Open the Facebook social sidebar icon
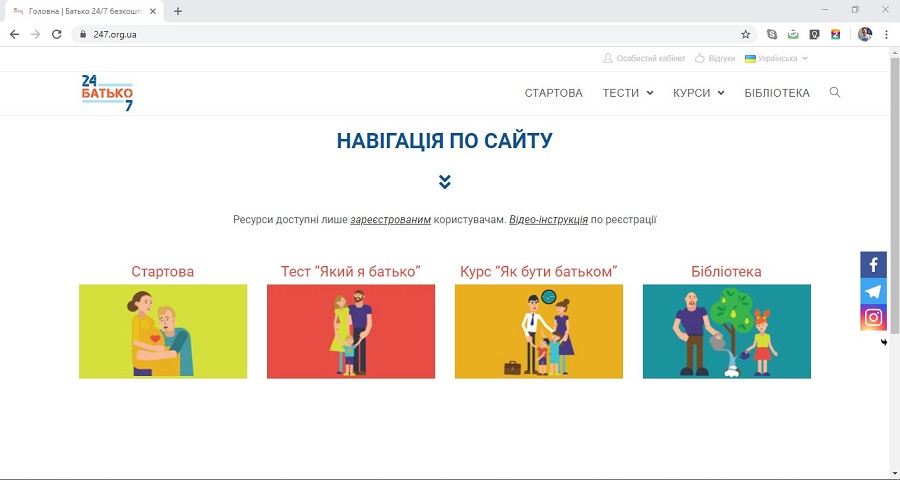900x480 pixels. tap(873, 265)
